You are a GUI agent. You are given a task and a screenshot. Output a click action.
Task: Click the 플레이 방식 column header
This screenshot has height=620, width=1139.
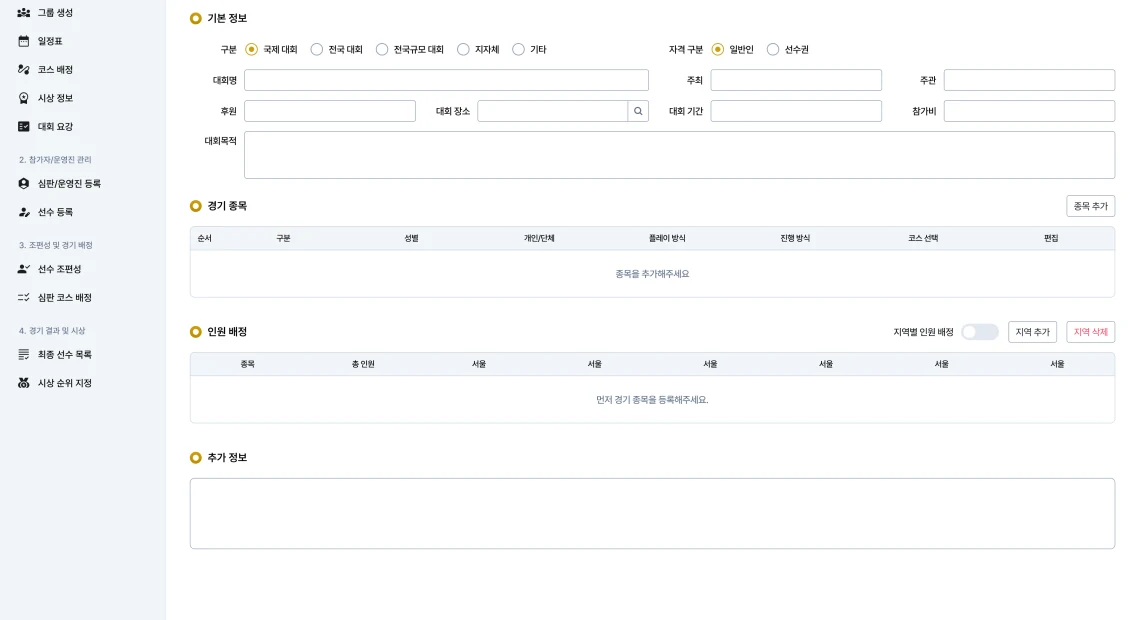(x=667, y=238)
